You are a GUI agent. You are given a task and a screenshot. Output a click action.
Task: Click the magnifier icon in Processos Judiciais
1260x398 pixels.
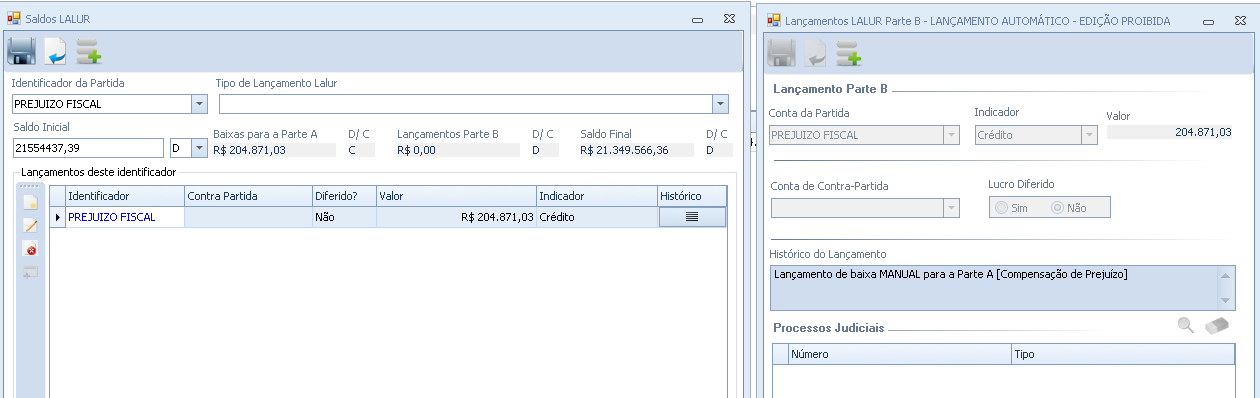tap(1186, 325)
